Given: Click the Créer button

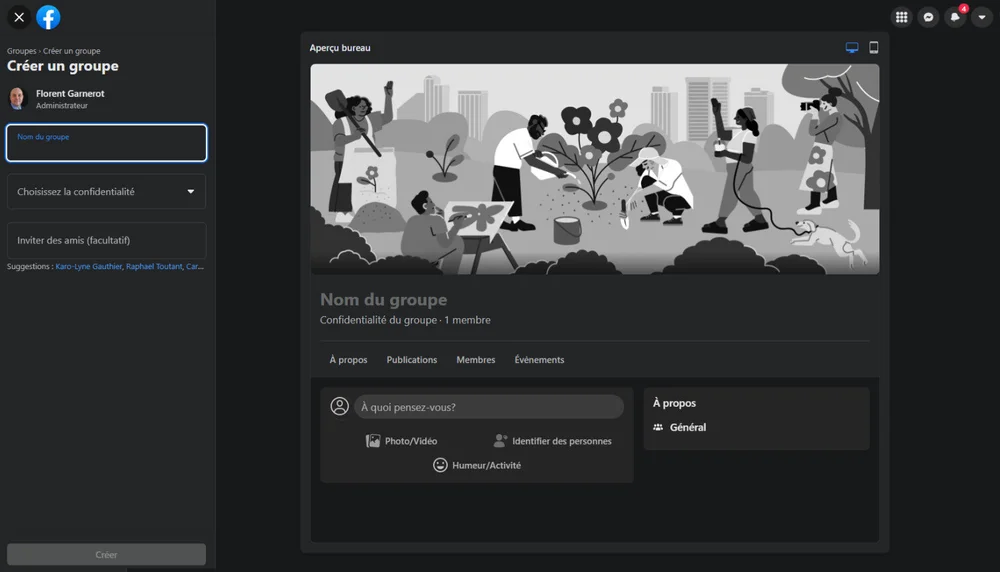Looking at the screenshot, I should [x=107, y=555].
